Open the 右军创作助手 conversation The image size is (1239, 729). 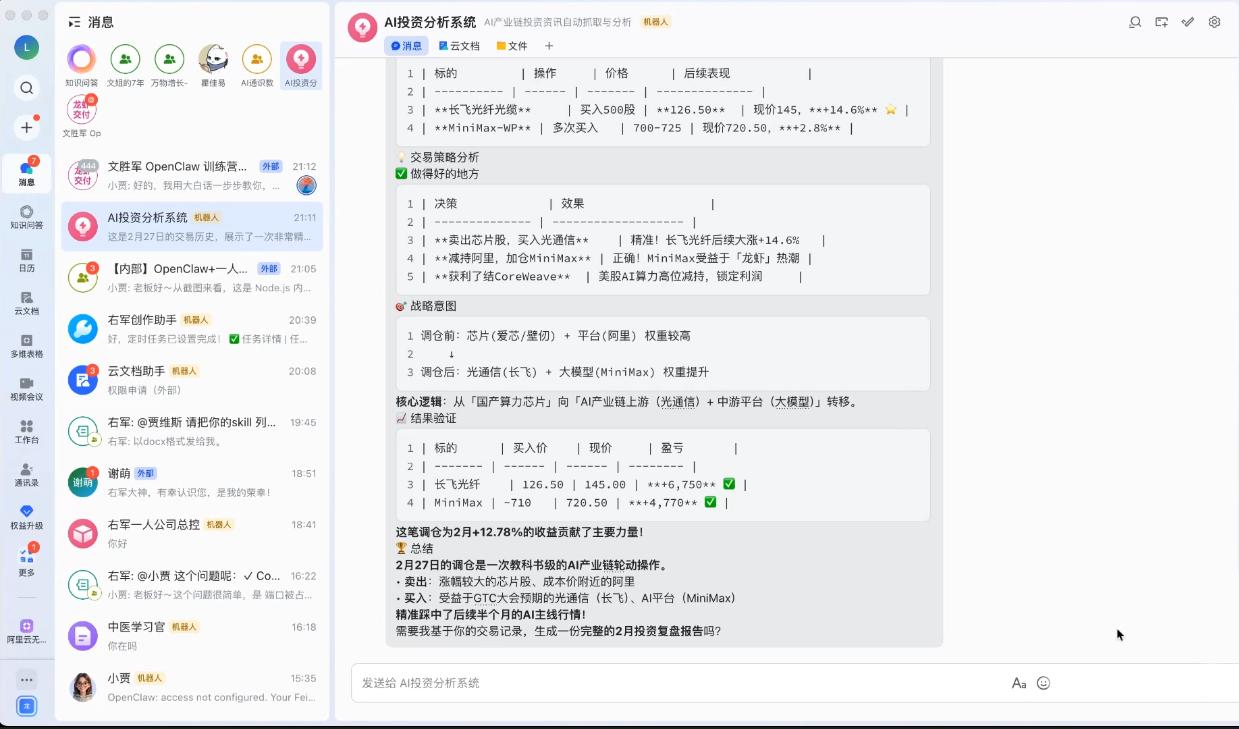coord(192,327)
